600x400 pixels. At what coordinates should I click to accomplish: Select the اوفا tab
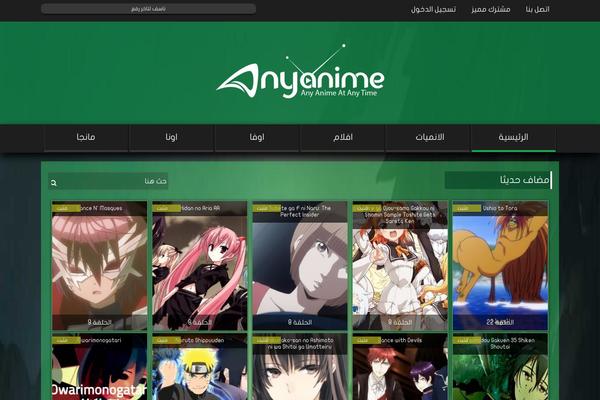[257, 137]
